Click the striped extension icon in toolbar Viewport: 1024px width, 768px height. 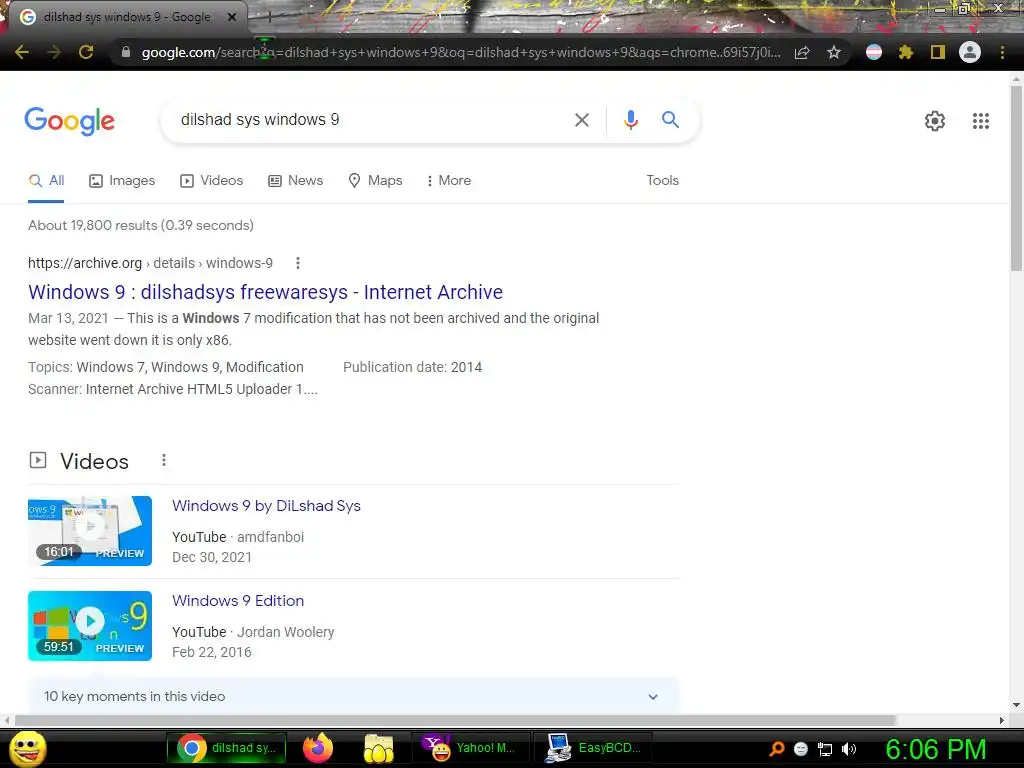click(874, 52)
